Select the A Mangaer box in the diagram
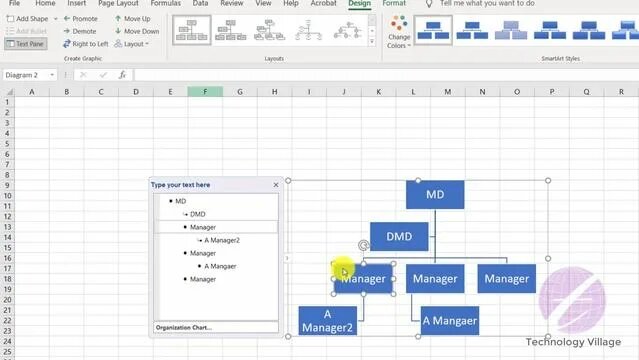639x360 pixels. coord(450,321)
